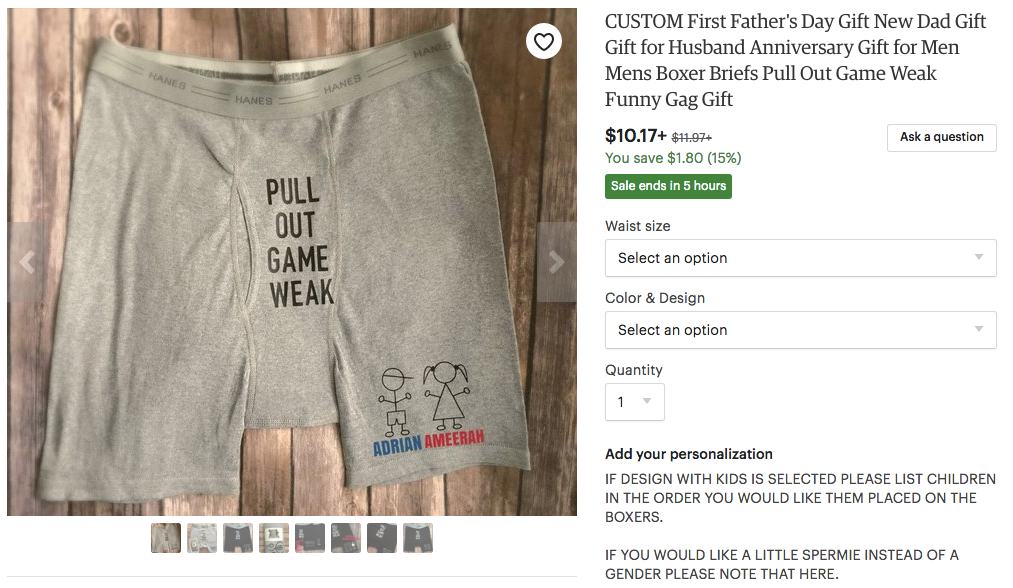1013x588 pixels.
Task: Favorite this item with the heart icon
Action: click(544, 41)
